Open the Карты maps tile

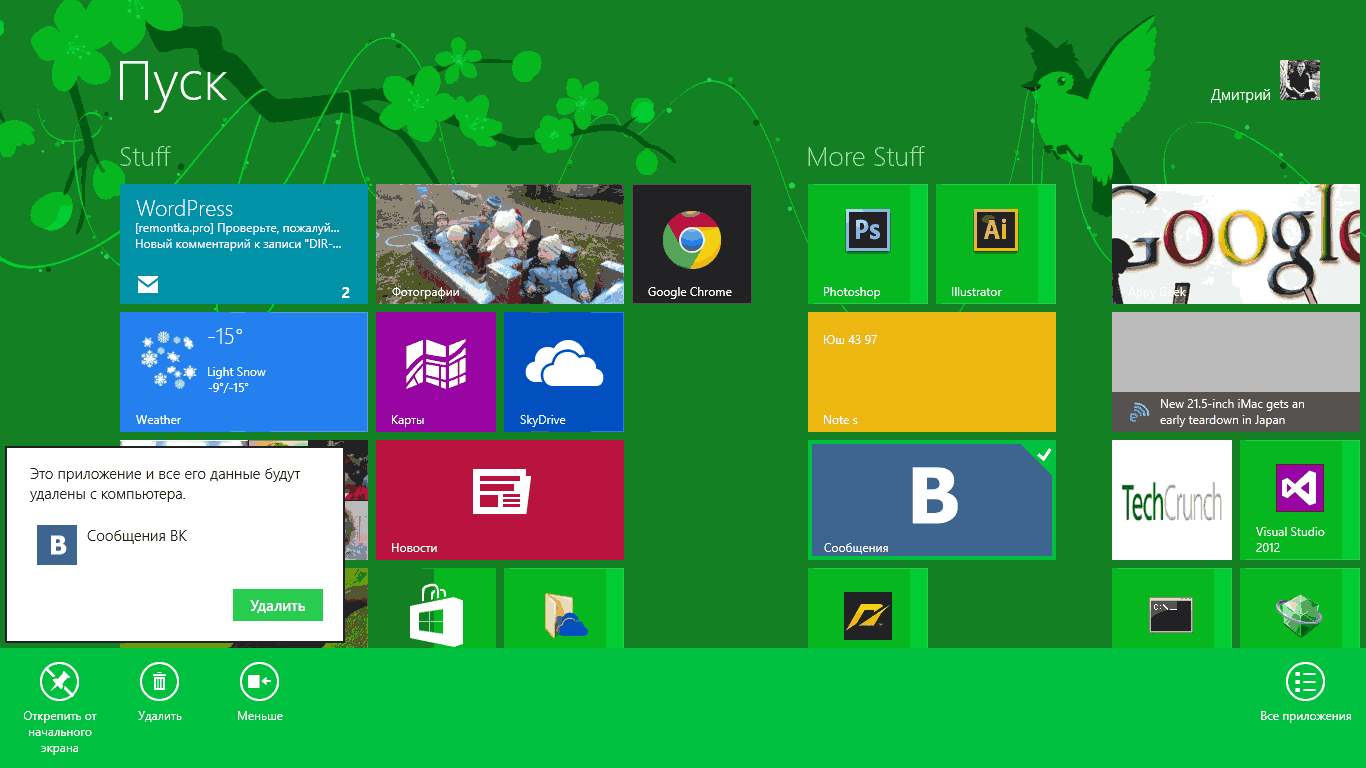click(x=436, y=372)
